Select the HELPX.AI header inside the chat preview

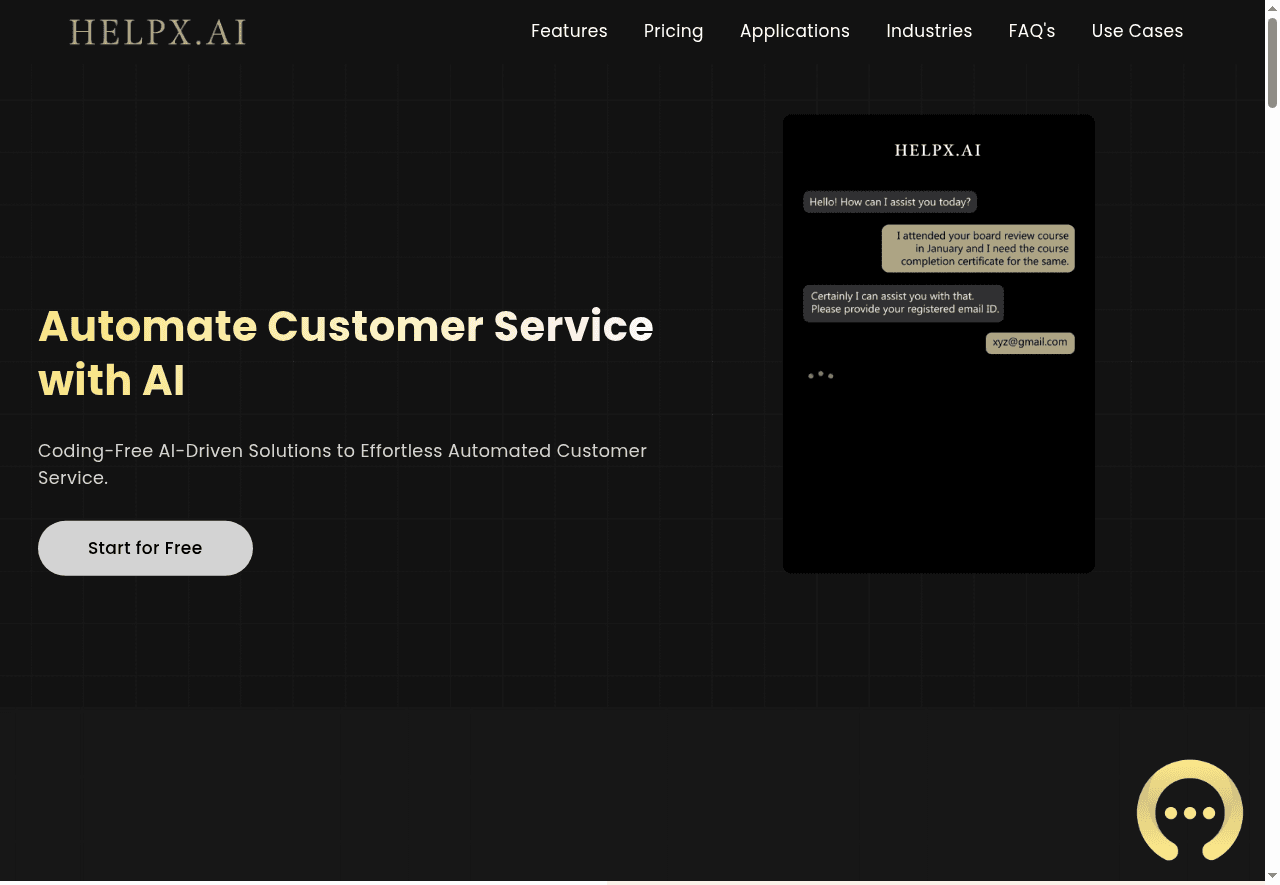pyautogui.click(x=938, y=150)
